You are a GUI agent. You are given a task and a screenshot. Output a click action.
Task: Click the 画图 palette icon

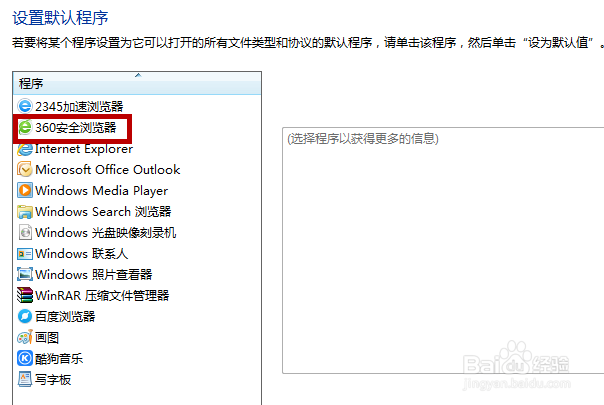click(x=25, y=337)
